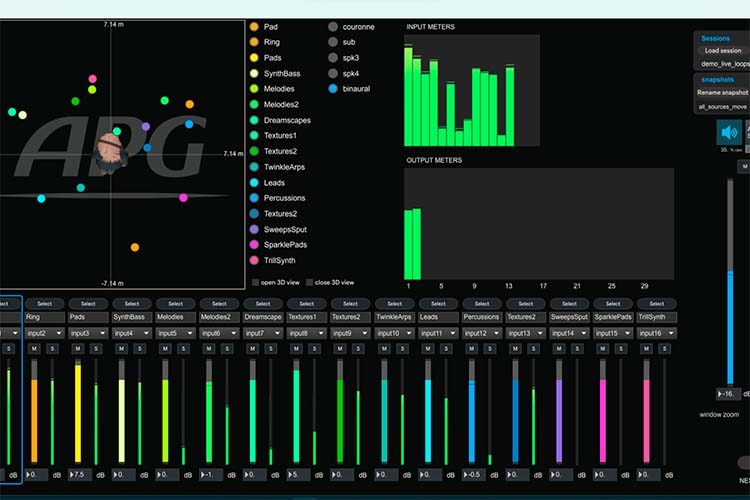This screenshot has width=750, height=500.
Task: Select the yellow Pads source dot
Action: pos(254,58)
